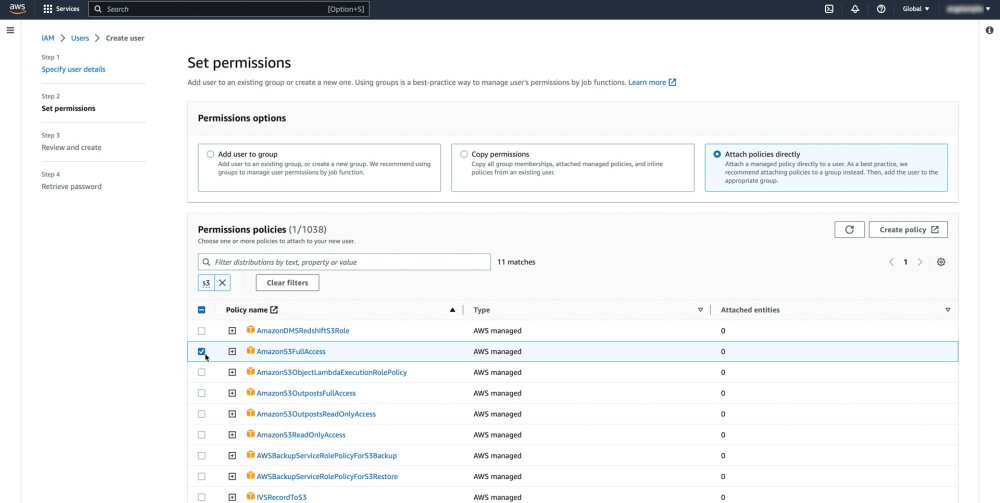Uncheck the AmazonS3FullAccess policy checkbox
The width and height of the screenshot is (1000, 503).
[202, 351]
